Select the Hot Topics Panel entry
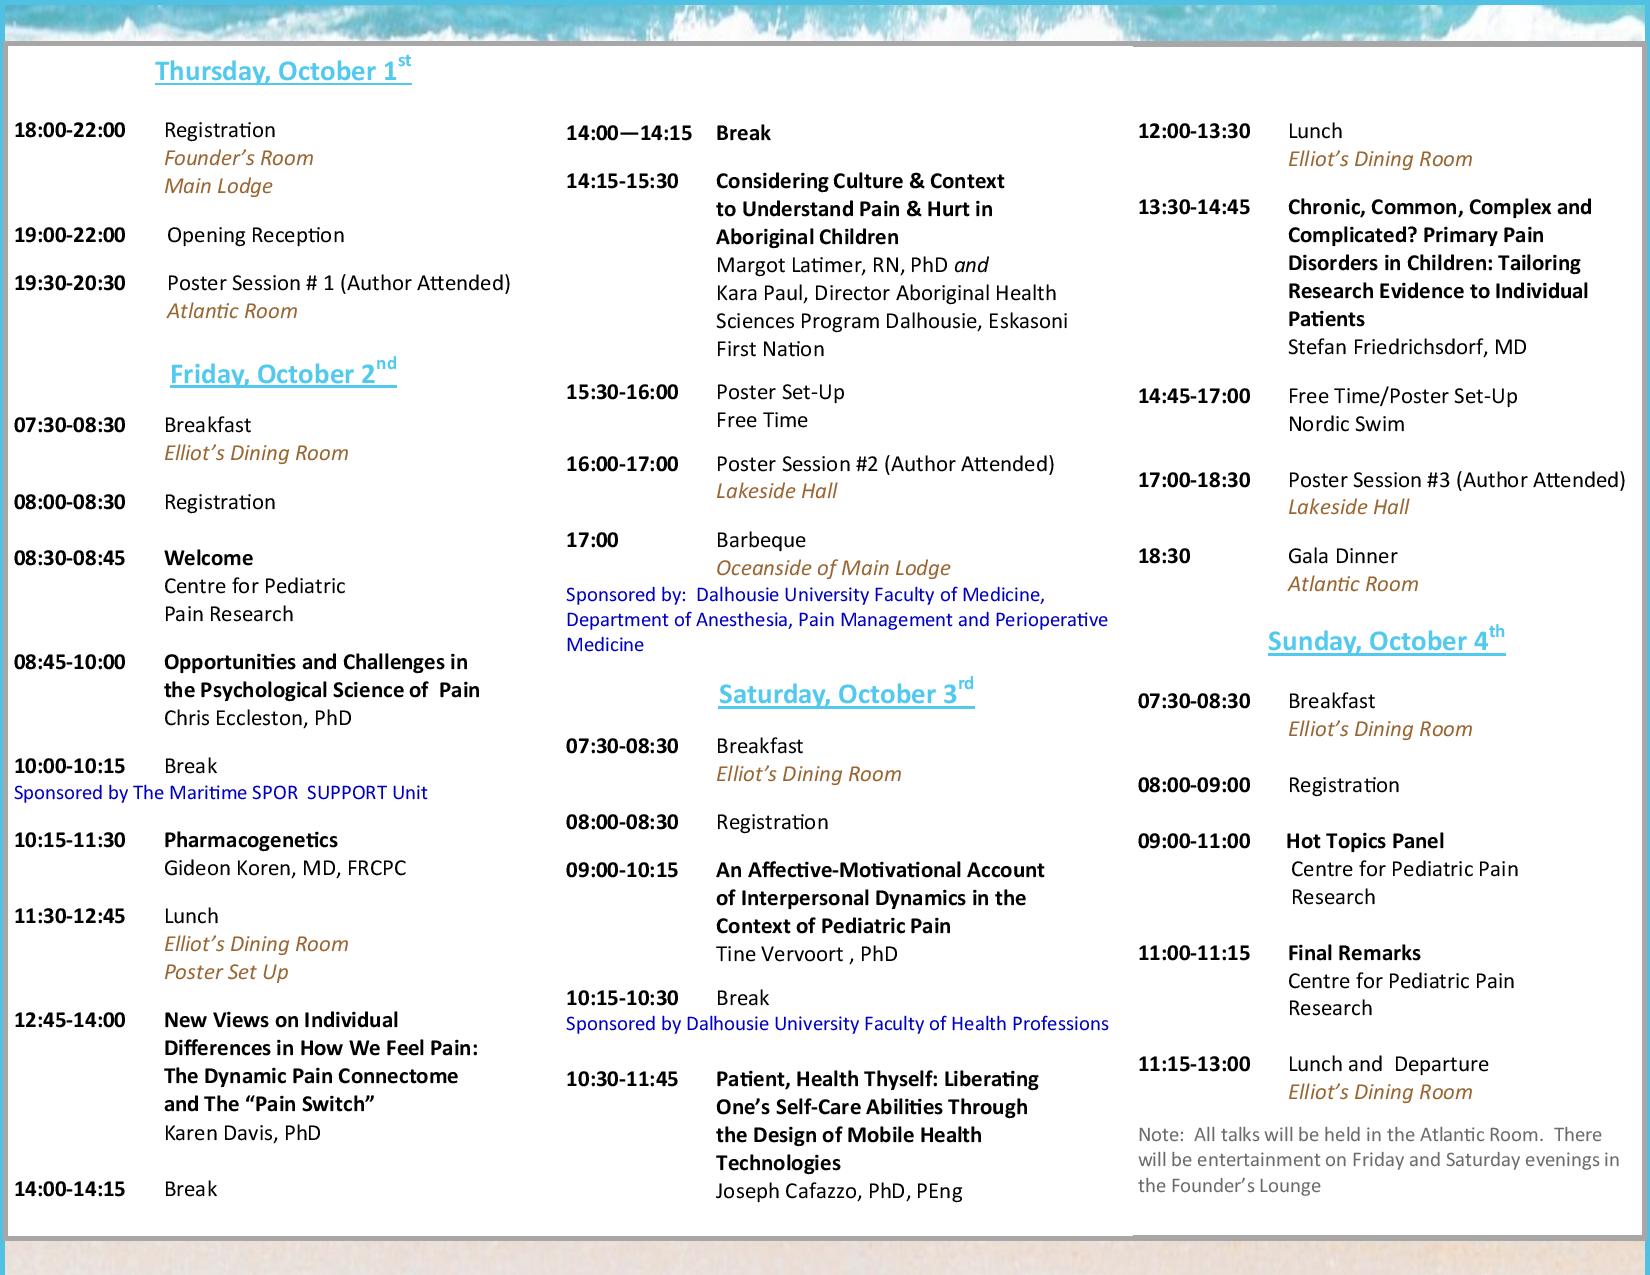The height and width of the screenshot is (1275, 1650). pyautogui.click(x=1365, y=841)
